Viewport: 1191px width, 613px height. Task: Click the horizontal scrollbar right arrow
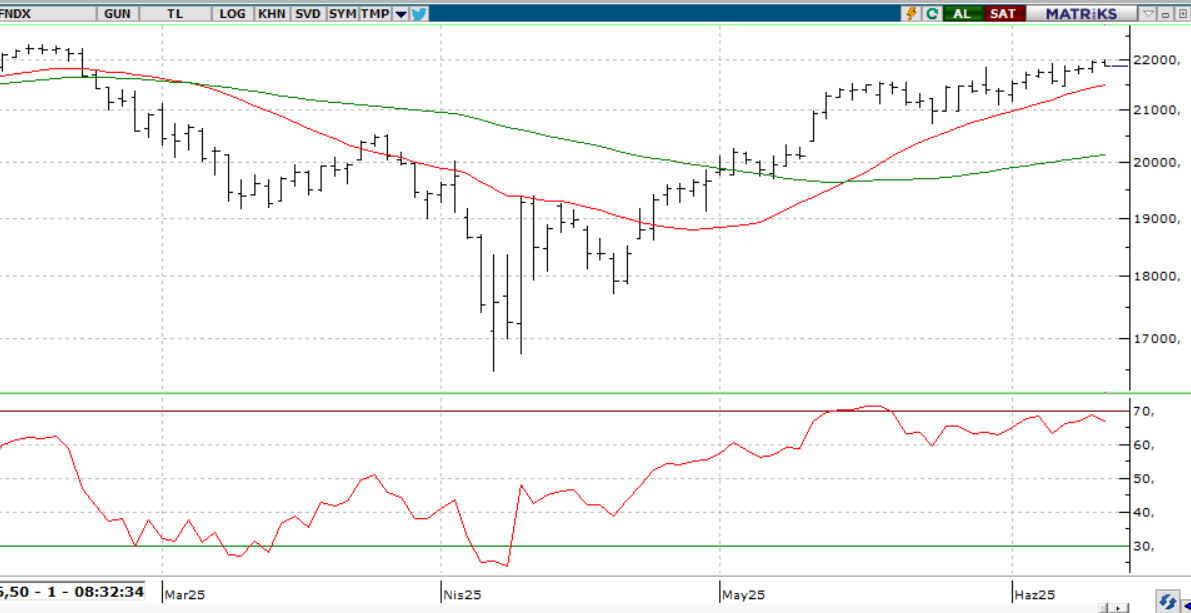pos(1120,608)
